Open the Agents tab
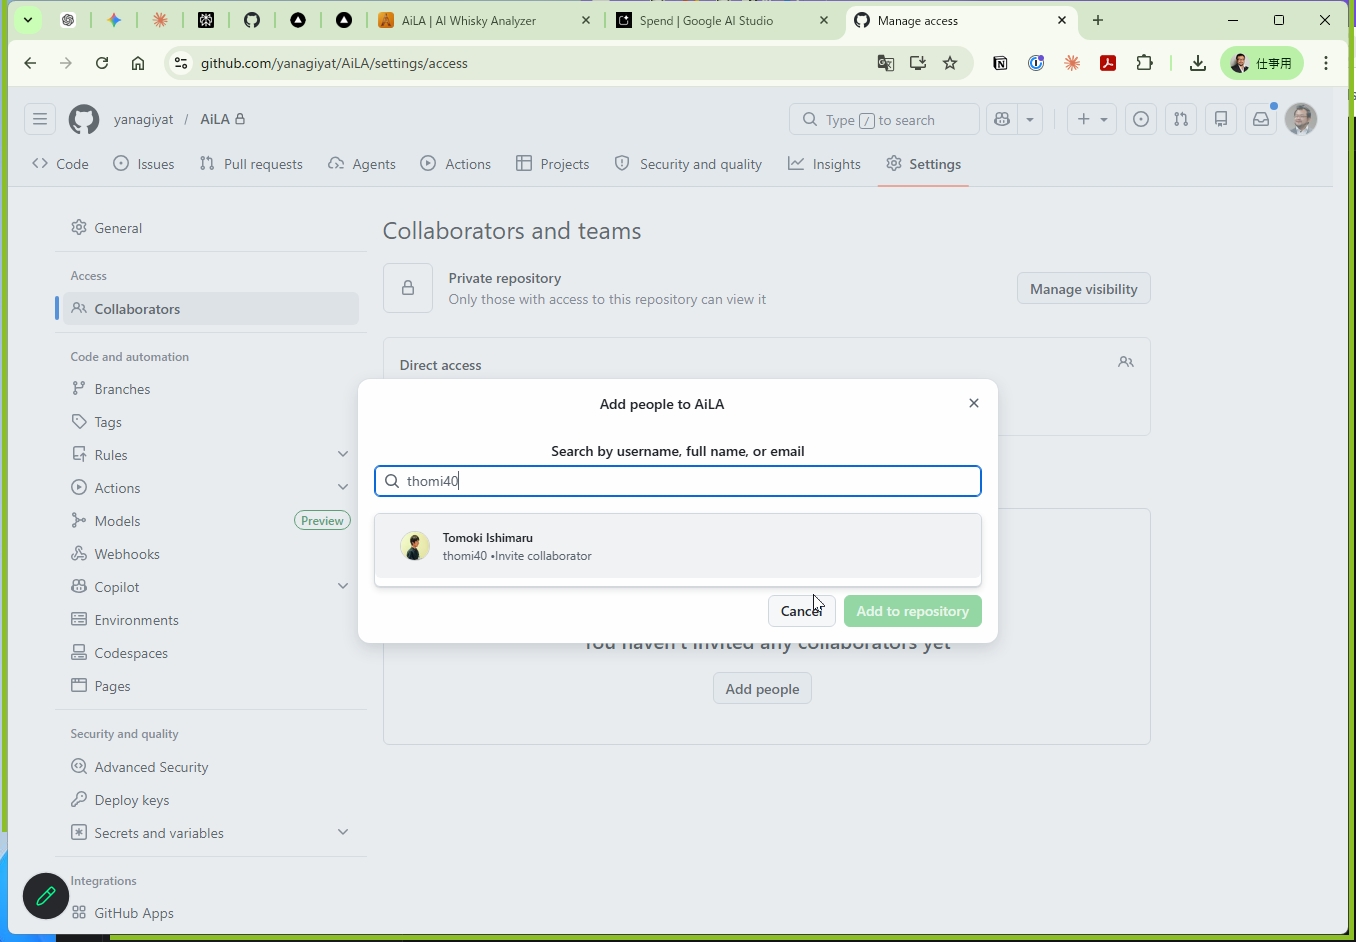 click(x=363, y=164)
